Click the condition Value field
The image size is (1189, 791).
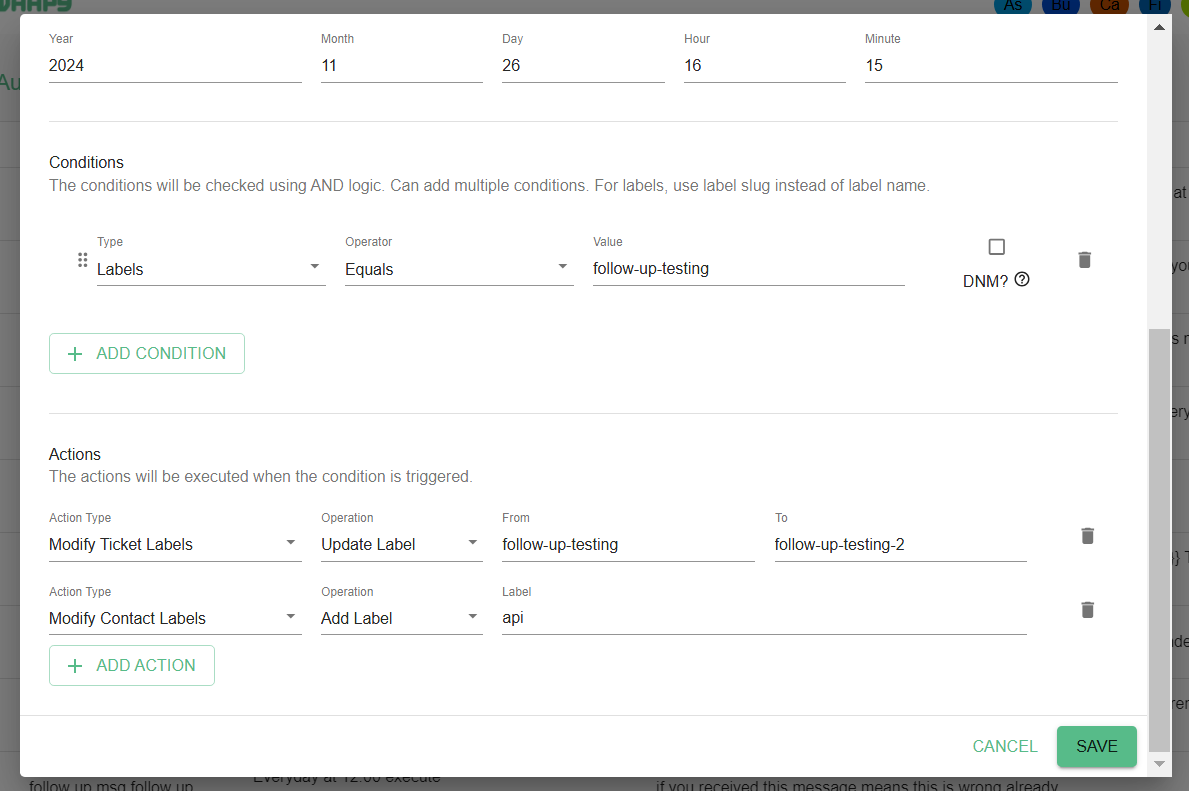click(x=748, y=269)
